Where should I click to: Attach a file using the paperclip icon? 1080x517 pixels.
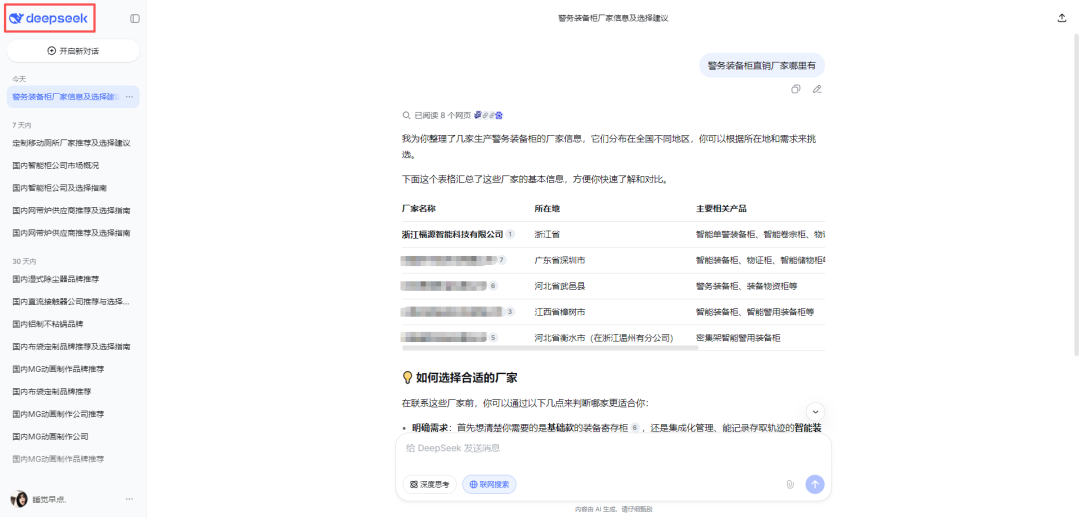point(789,484)
